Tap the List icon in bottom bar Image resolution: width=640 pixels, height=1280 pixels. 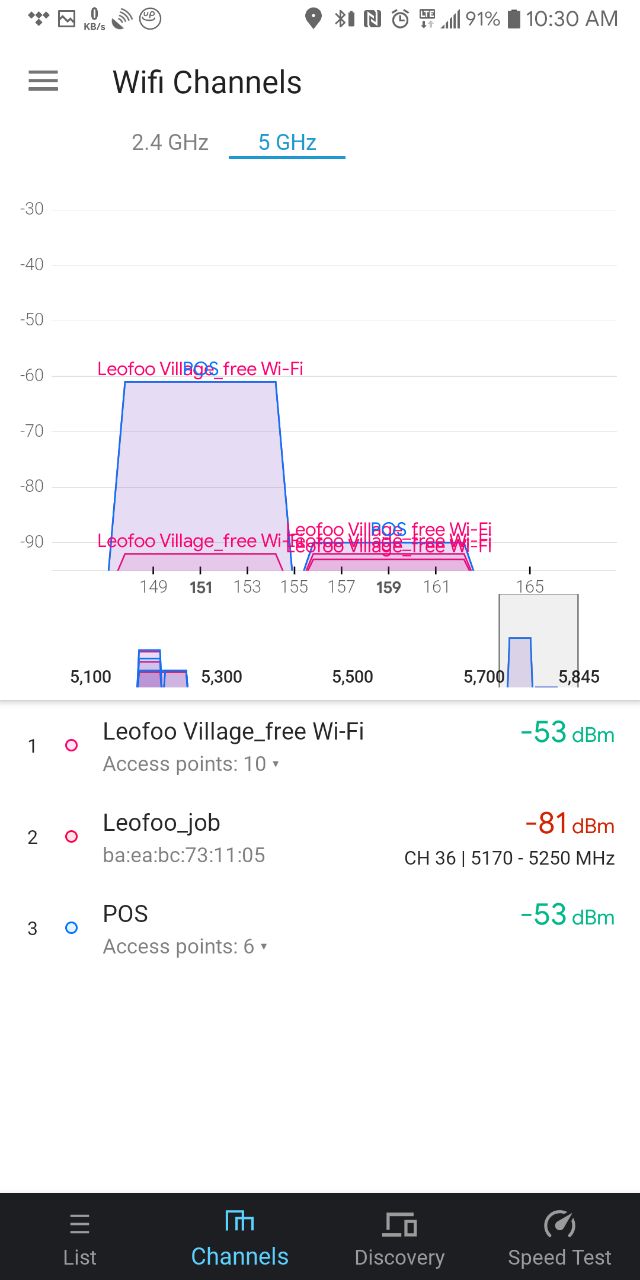click(80, 1224)
